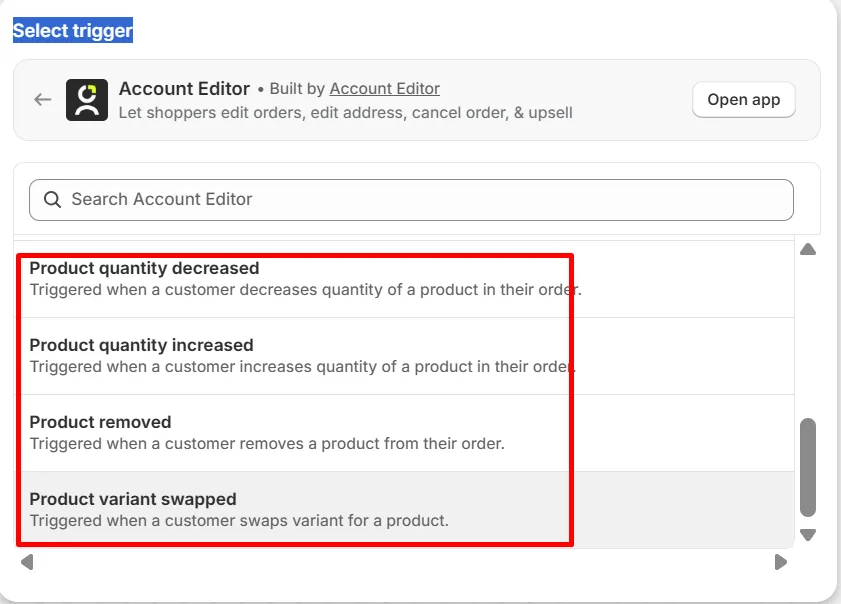Click the Select trigger heading

pos(73,31)
